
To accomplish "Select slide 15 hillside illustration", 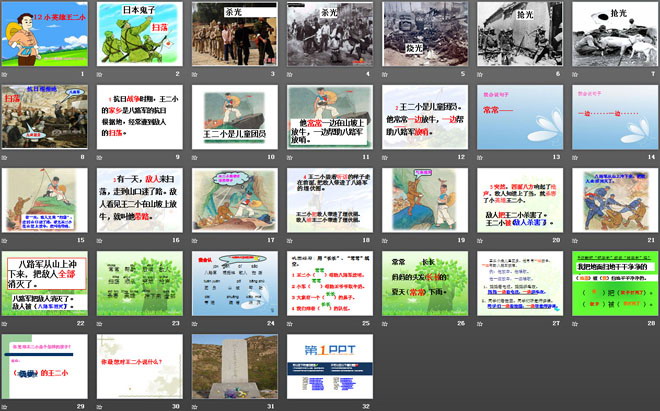I will point(45,200).
